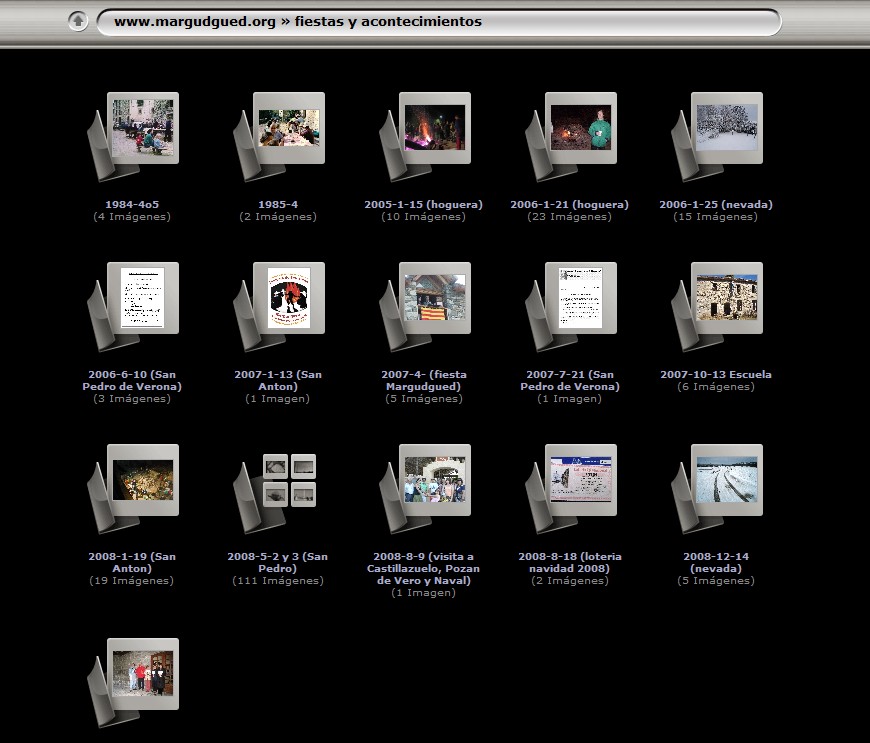Open the '2006-6-10 (San Pedro de Verona)' title link
Viewport: 870px width, 743px height.
(133, 381)
